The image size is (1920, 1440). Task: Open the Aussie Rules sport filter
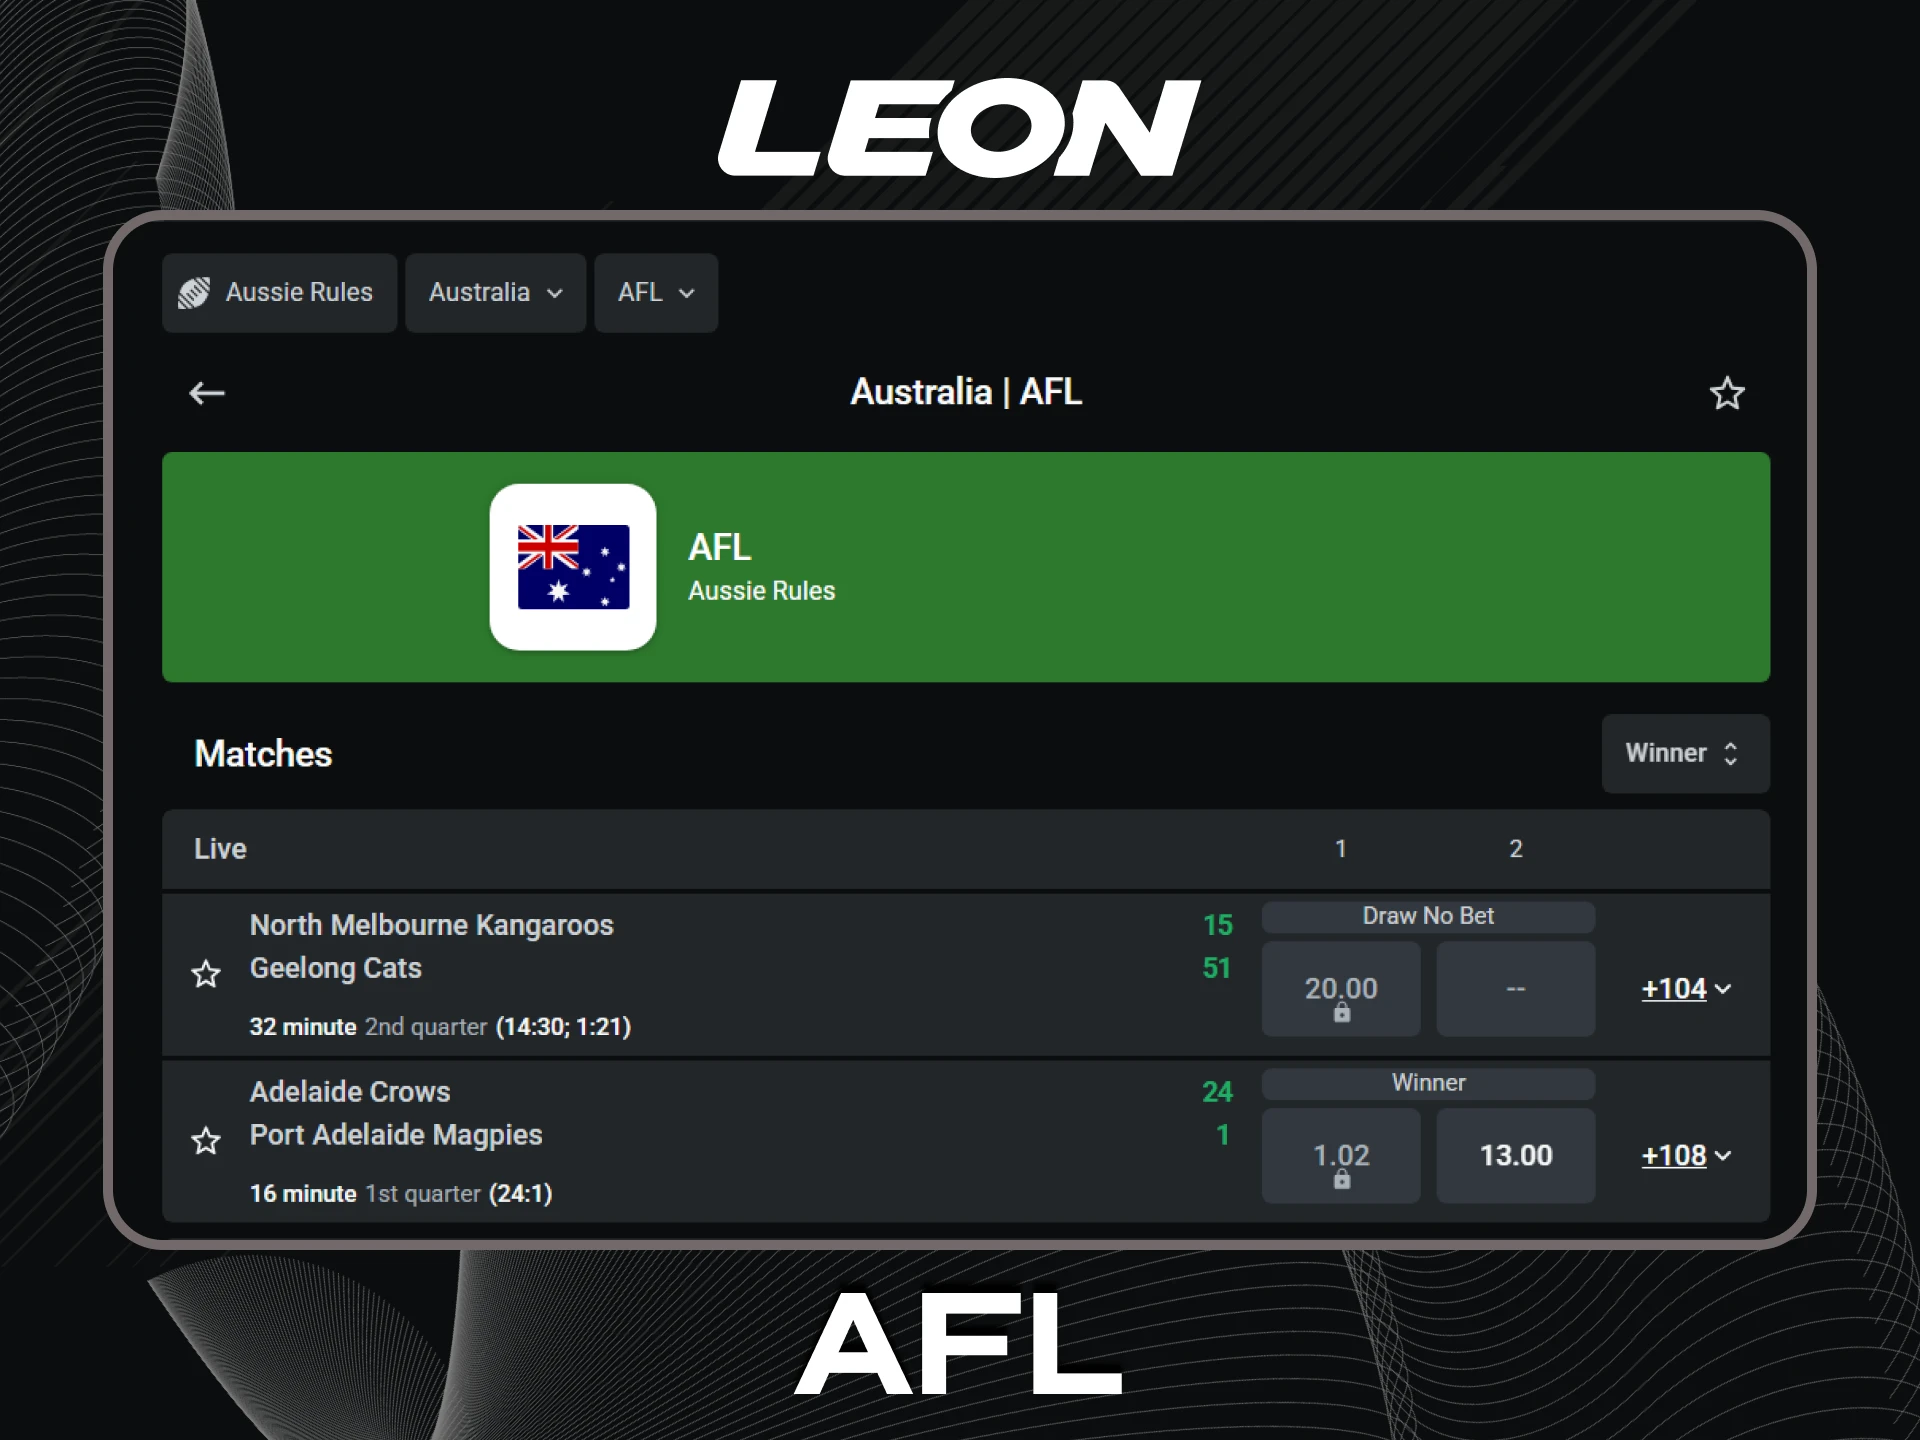click(280, 293)
